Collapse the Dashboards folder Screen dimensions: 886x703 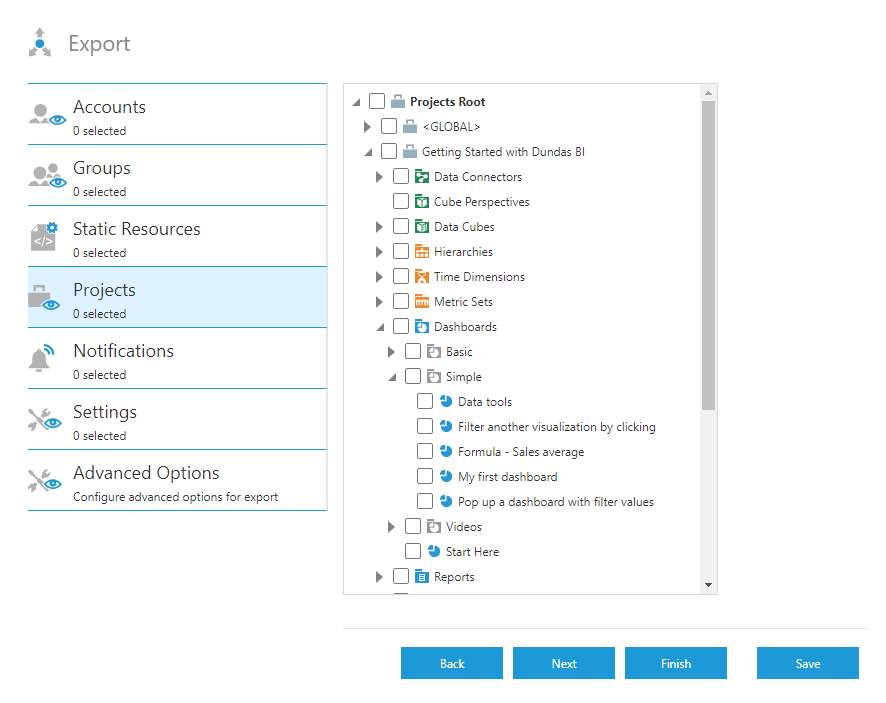[380, 327]
